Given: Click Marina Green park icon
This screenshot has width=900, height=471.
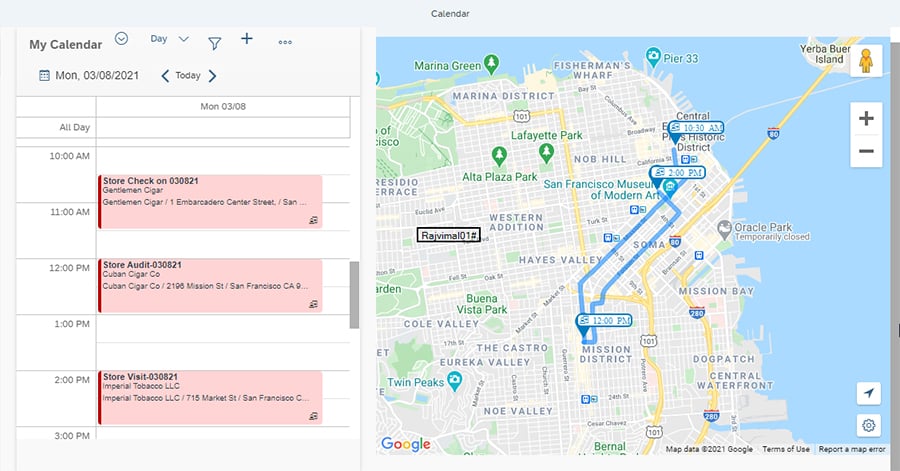Looking at the screenshot, I should click(491, 64).
